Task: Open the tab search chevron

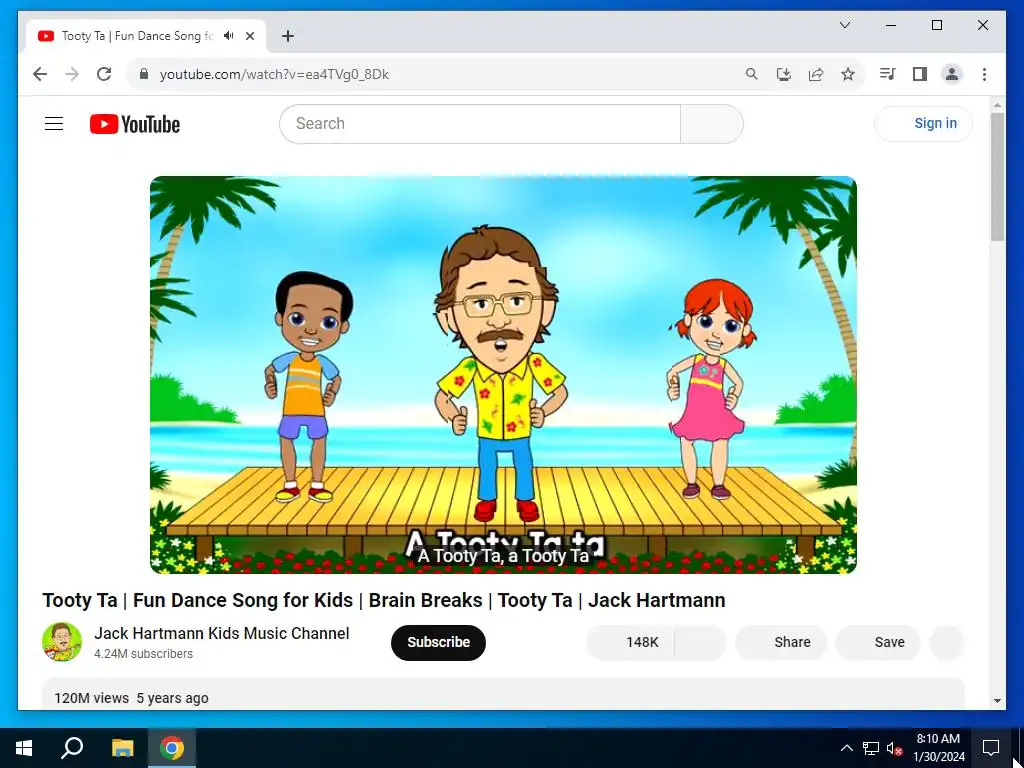Action: coord(844,25)
